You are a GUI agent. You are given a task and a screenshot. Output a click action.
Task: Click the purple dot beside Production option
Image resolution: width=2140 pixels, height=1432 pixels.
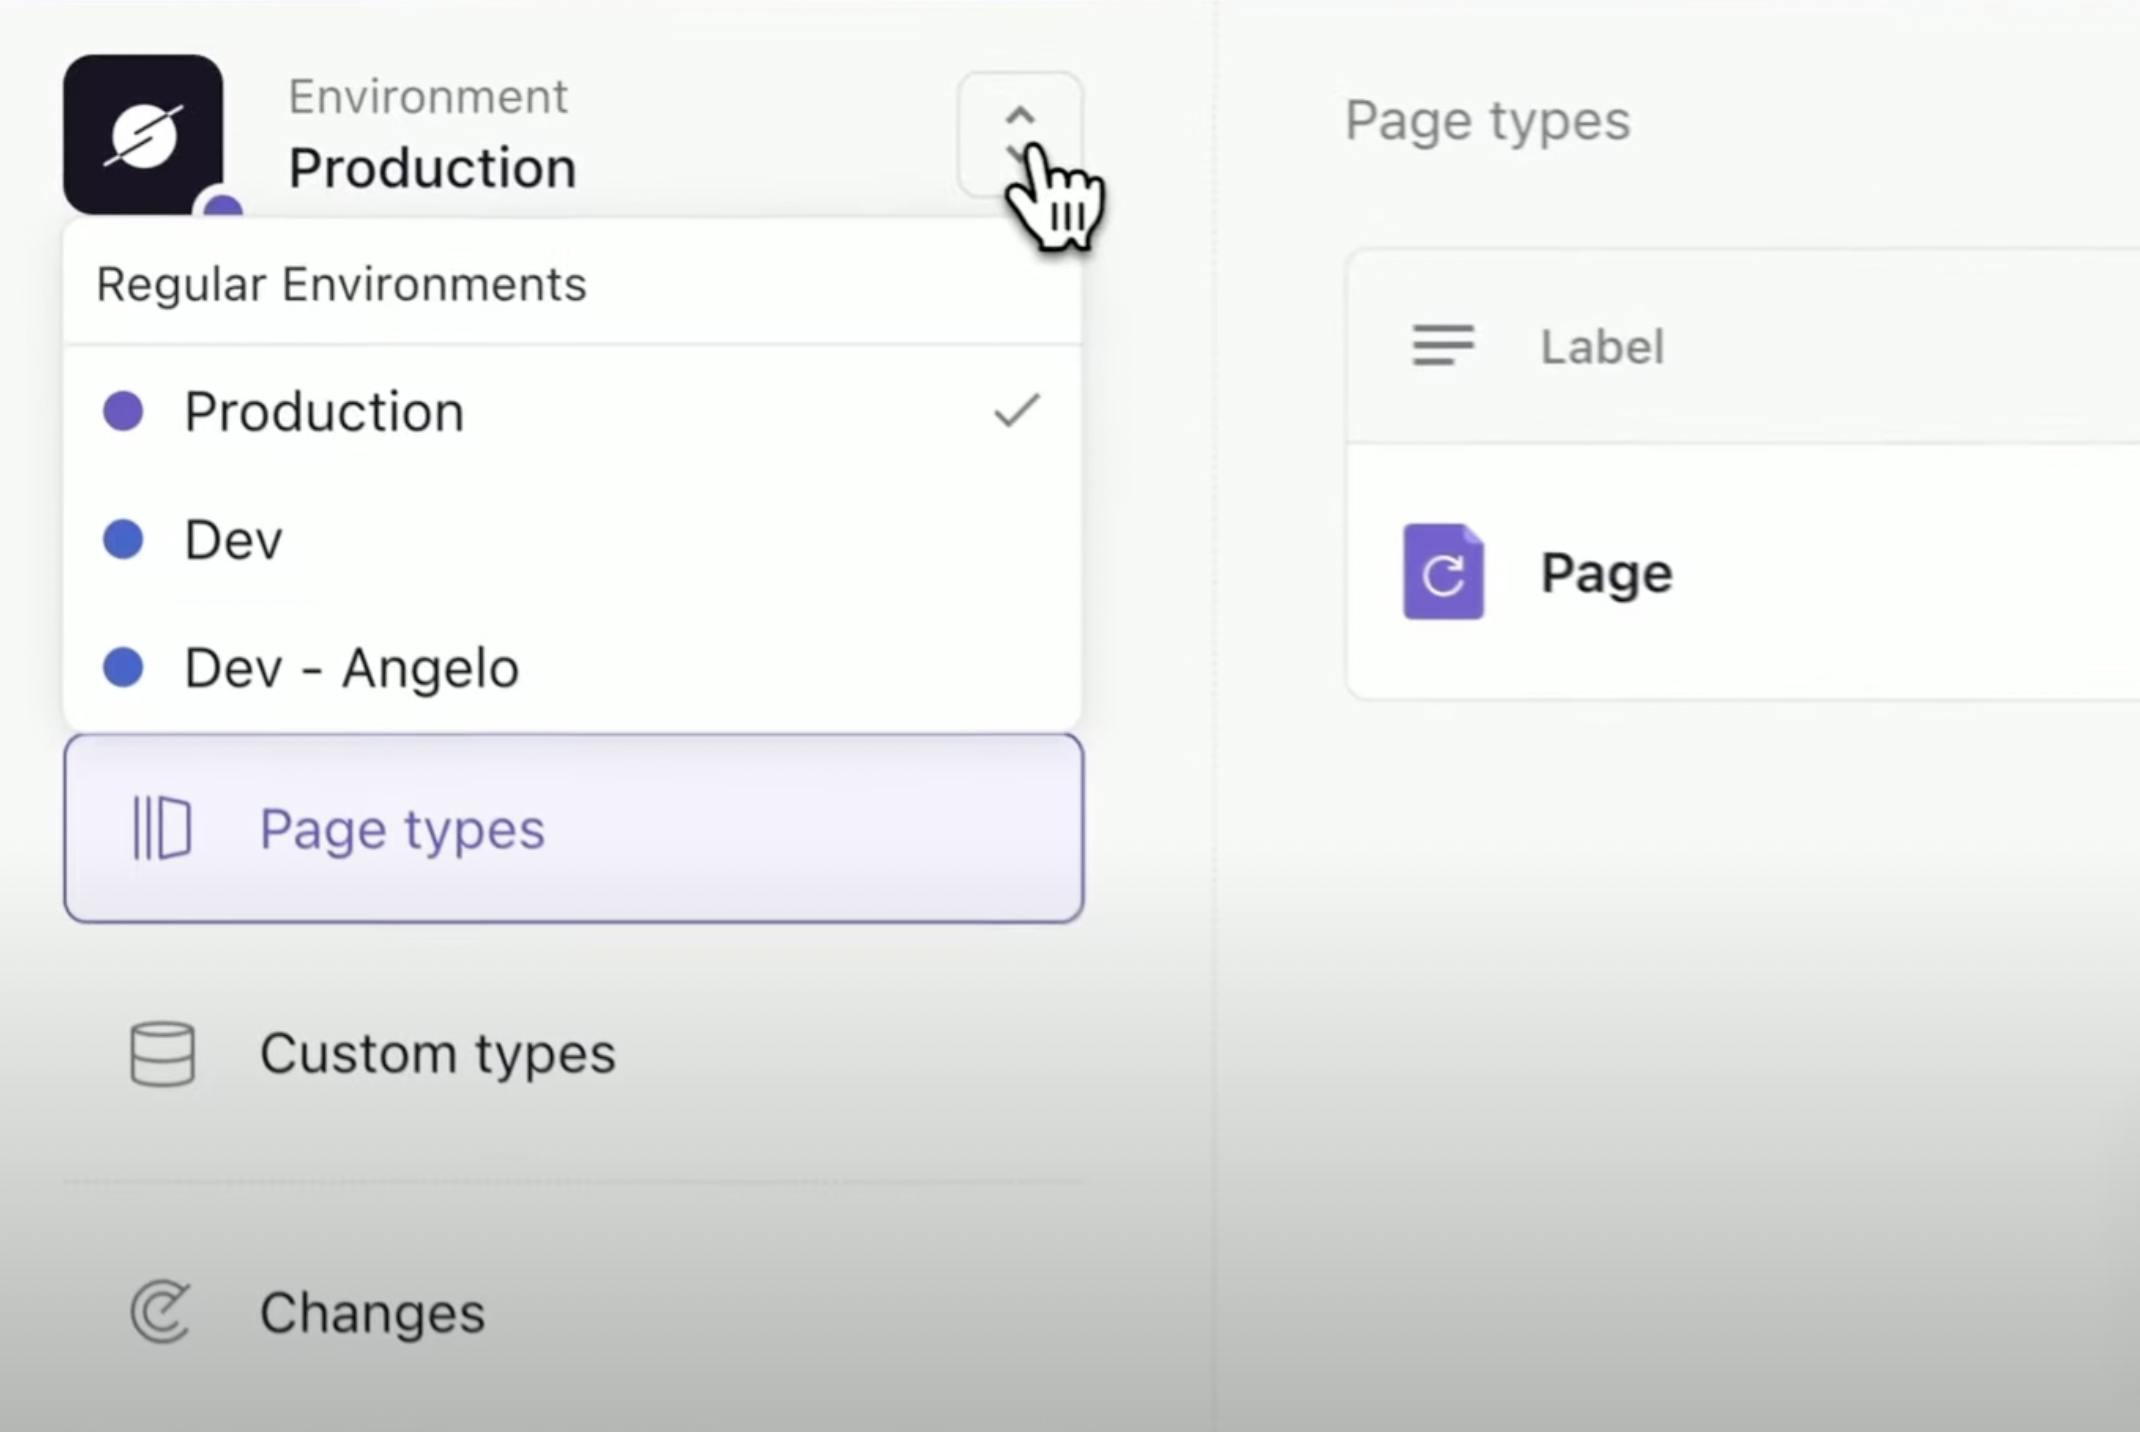(x=124, y=411)
